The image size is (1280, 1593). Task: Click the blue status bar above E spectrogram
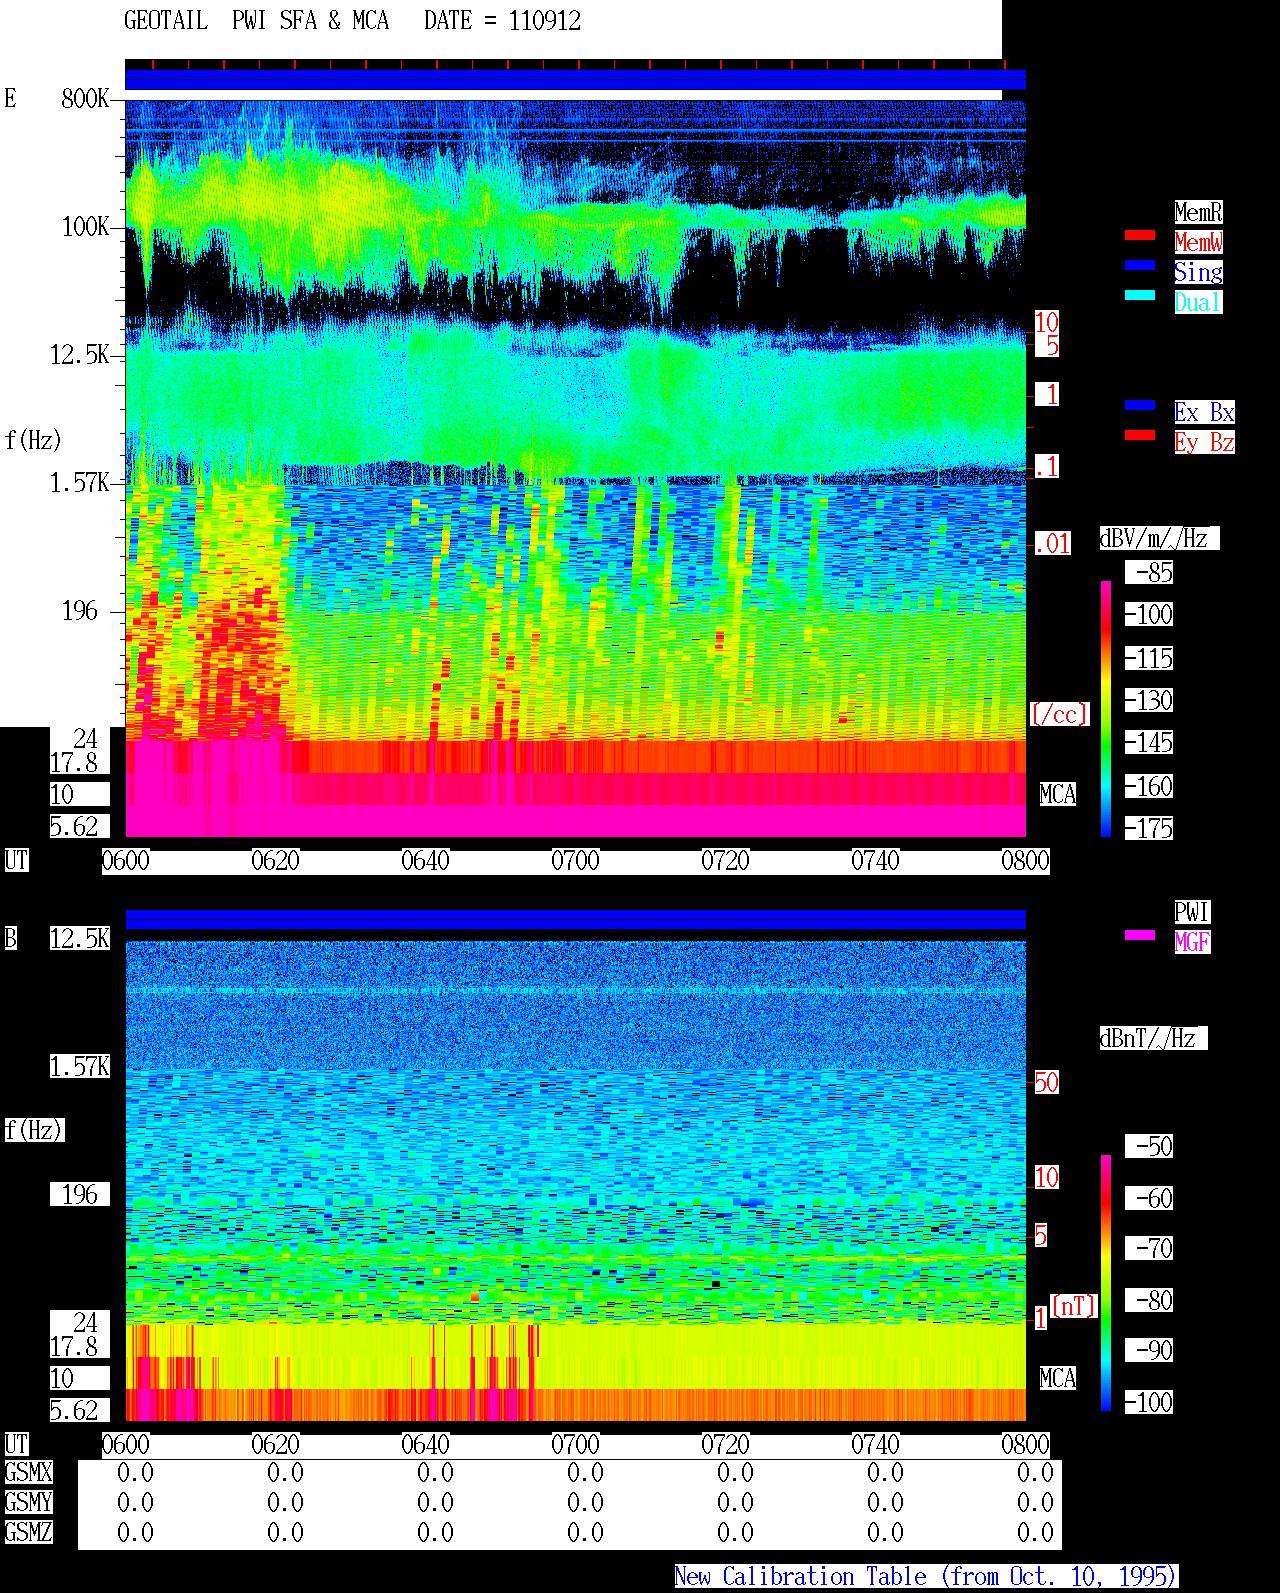coord(575,80)
